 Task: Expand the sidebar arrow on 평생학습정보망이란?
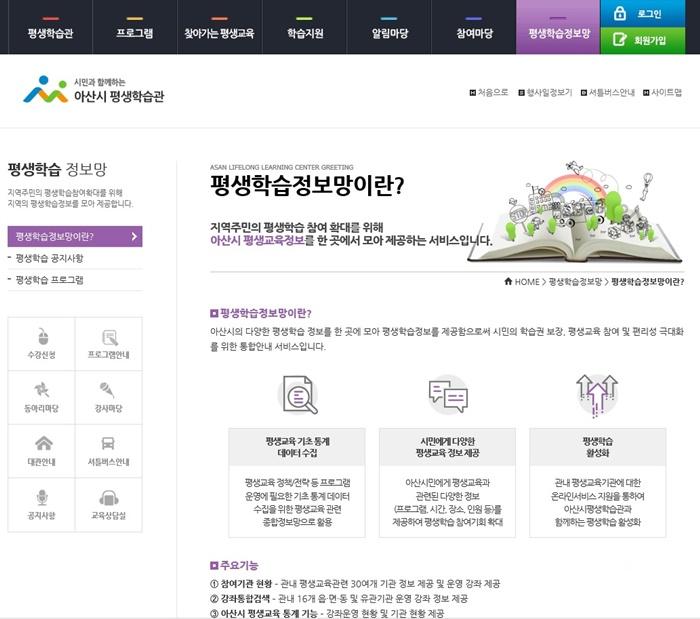[x=134, y=237]
